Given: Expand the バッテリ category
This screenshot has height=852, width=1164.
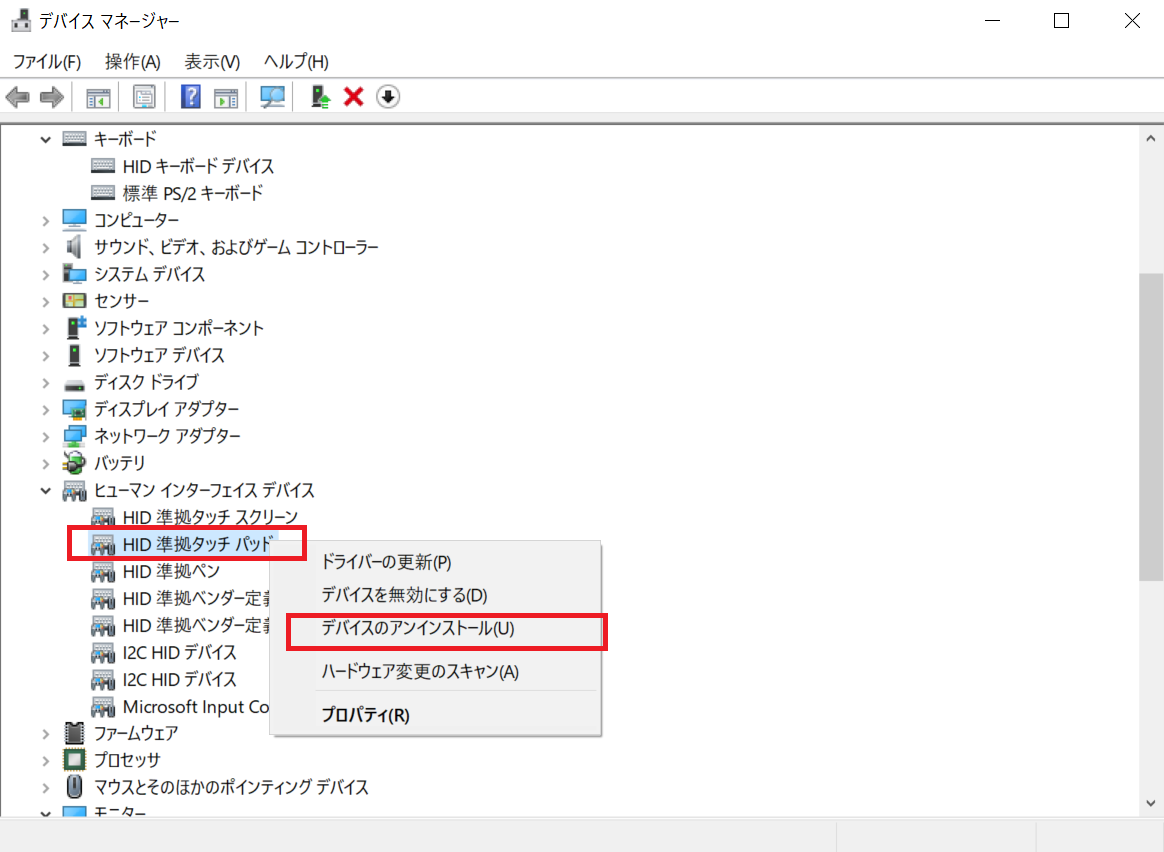Looking at the screenshot, I should 45,463.
